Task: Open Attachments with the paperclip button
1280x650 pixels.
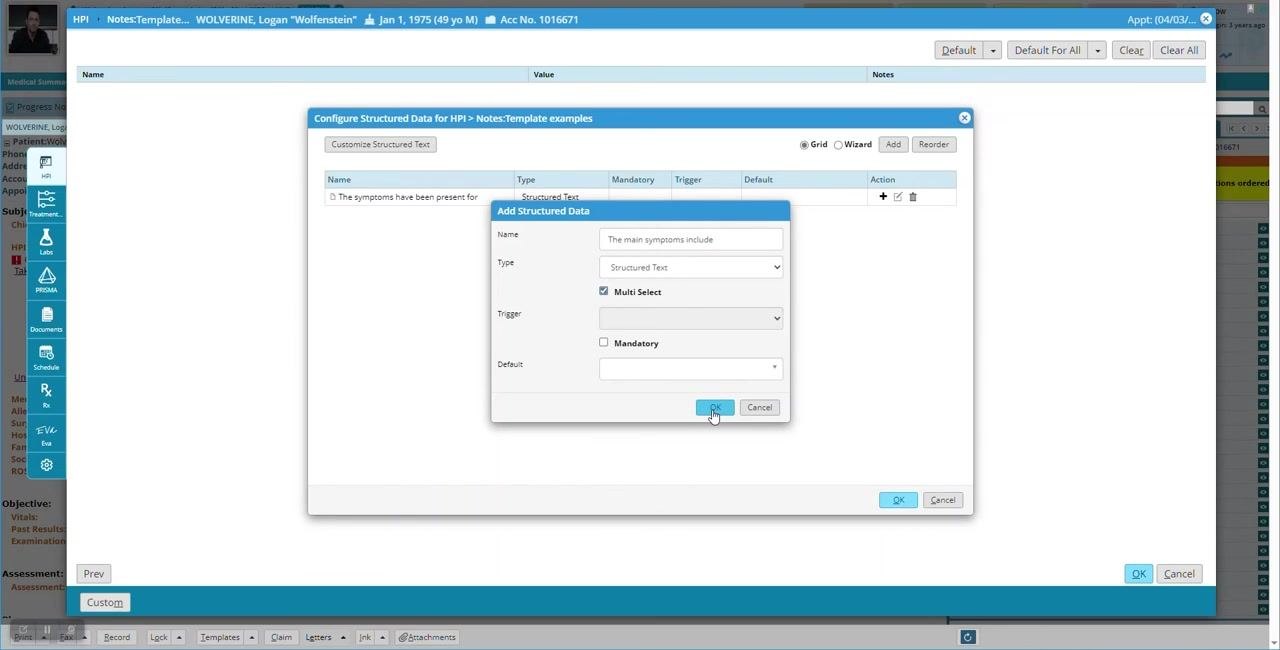Action: click(427, 637)
